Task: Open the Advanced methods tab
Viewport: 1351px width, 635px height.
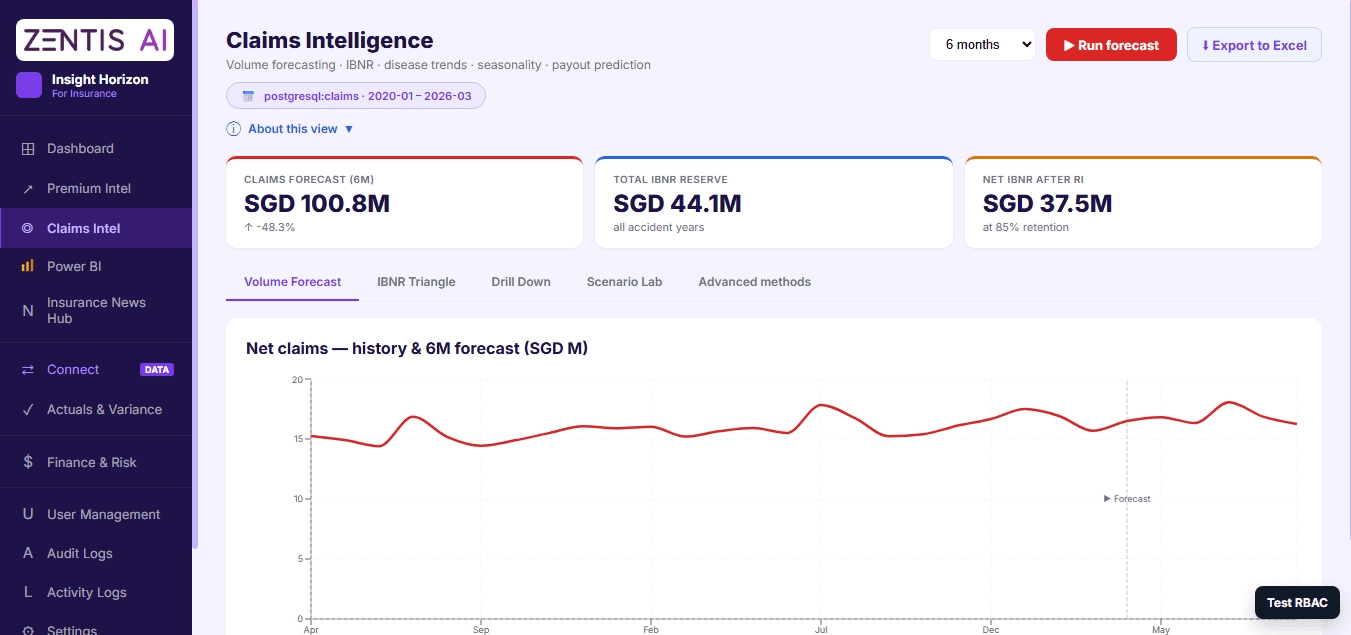Action: pos(754,282)
